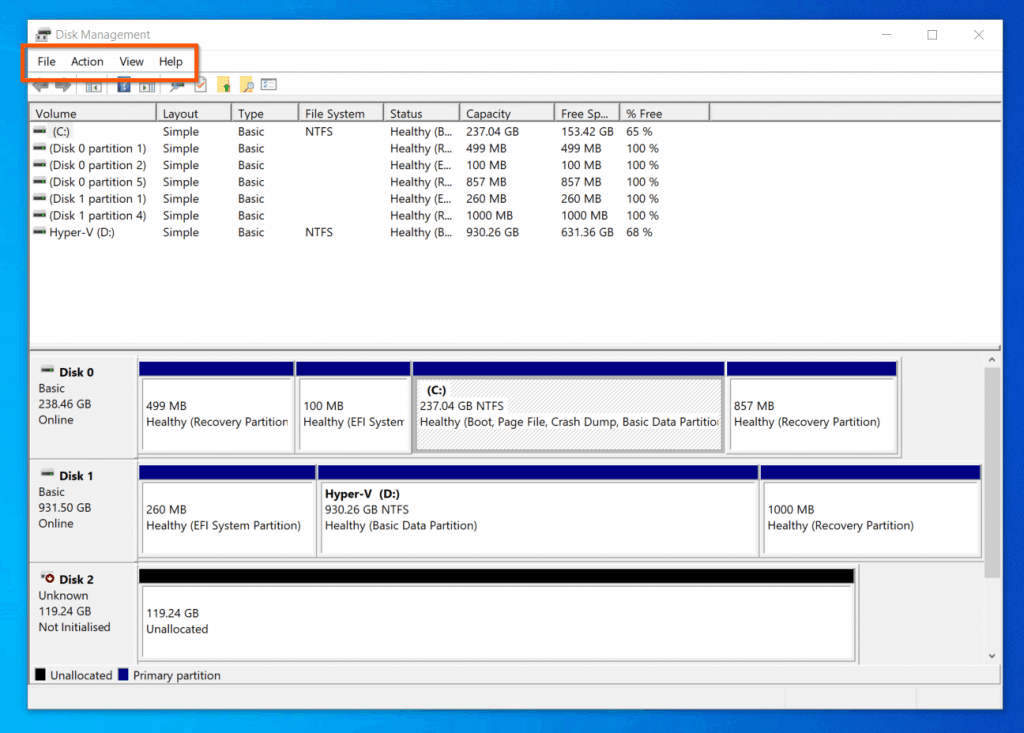Click the scroll up arrow in disk pane
This screenshot has width=1024, height=733.
(x=992, y=359)
